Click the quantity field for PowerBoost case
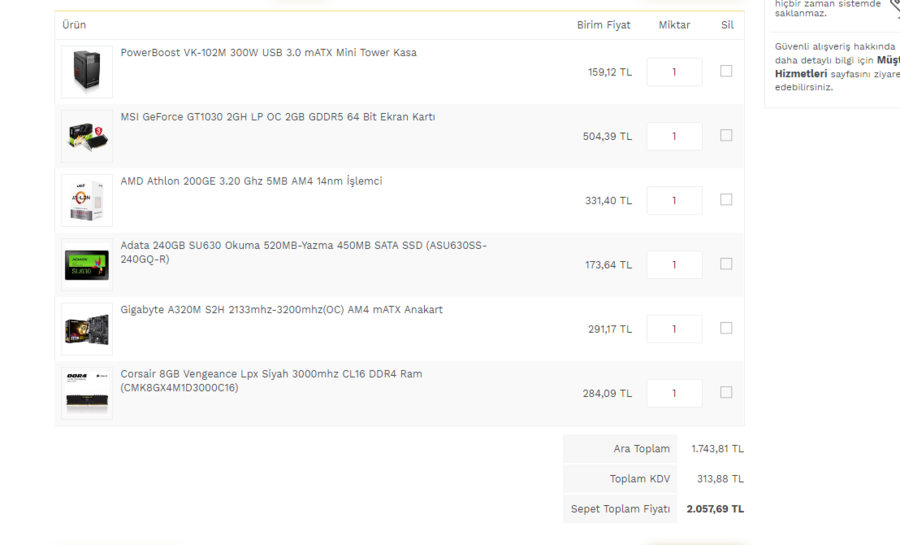This screenshot has width=900, height=545. tap(674, 72)
